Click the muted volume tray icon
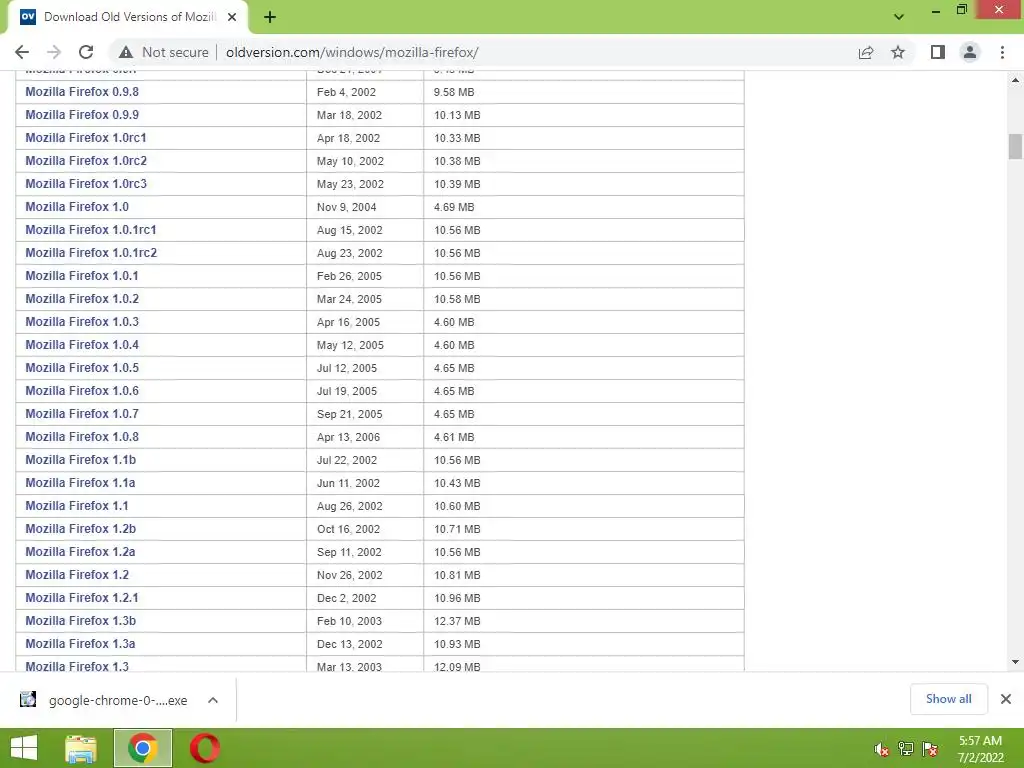Screen dimensions: 1024x768 click(881, 749)
